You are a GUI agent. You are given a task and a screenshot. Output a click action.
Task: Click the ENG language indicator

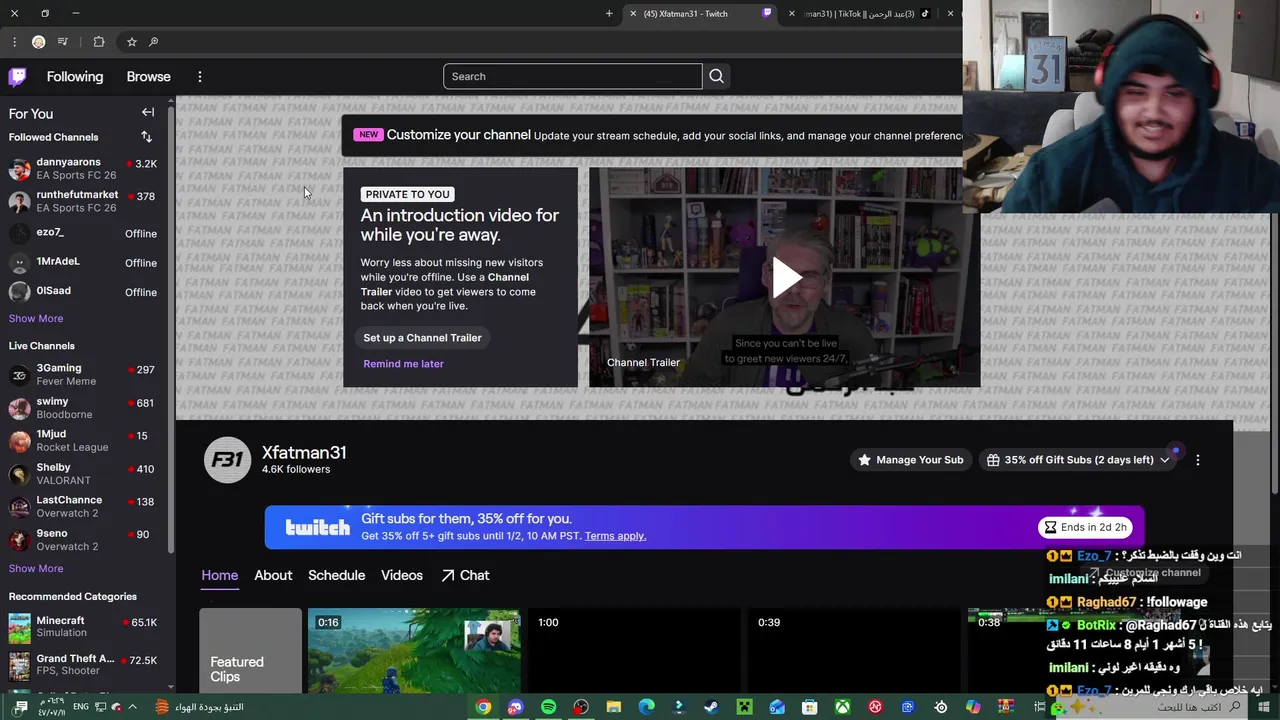(80, 707)
